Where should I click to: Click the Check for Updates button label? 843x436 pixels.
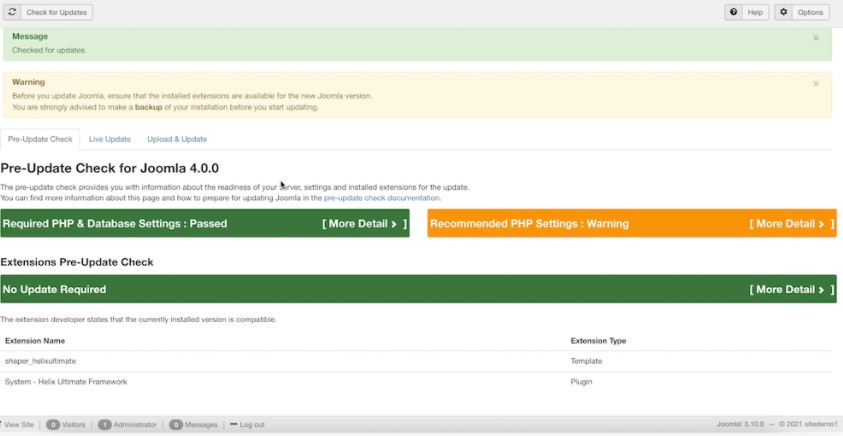point(56,12)
